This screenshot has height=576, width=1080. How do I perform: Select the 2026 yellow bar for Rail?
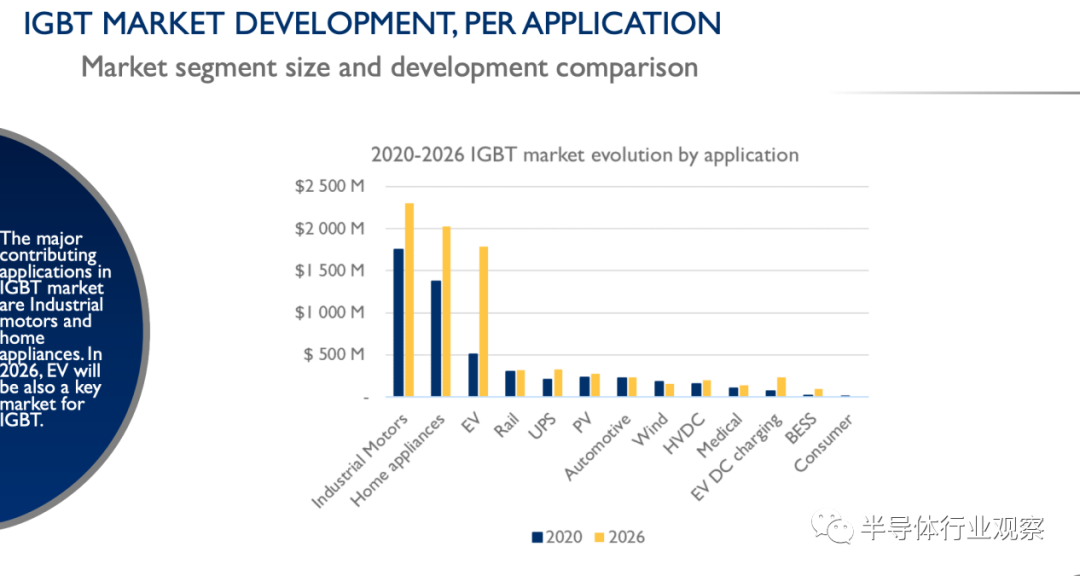tap(521, 384)
